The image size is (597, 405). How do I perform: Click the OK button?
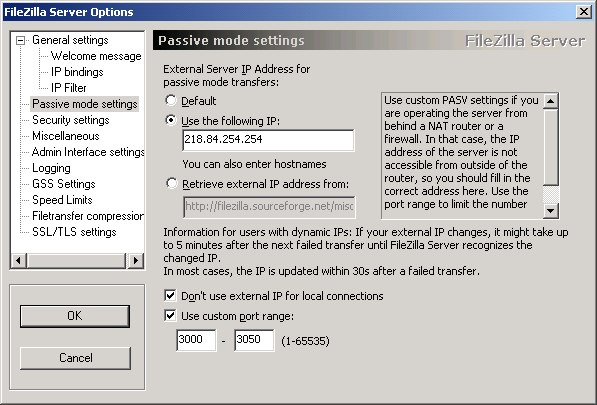click(75, 316)
